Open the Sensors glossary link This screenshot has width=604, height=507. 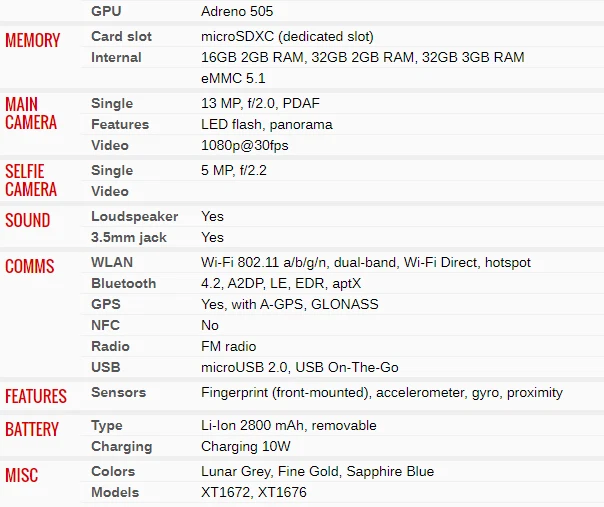118,393
